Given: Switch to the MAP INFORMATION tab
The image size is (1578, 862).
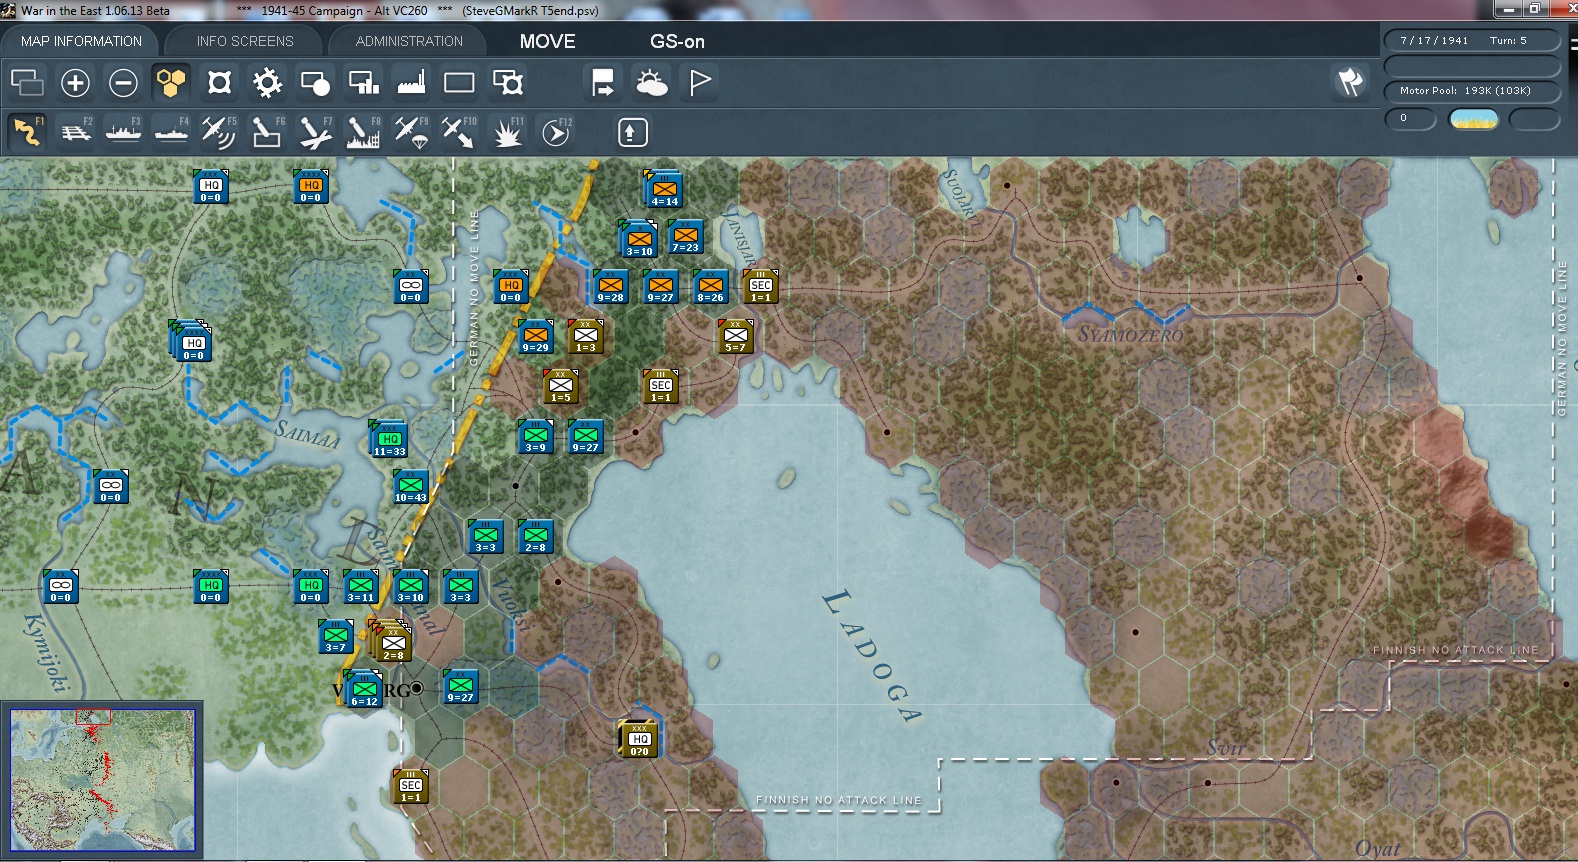Looking at the screenshot, I should tap(81, 41).
